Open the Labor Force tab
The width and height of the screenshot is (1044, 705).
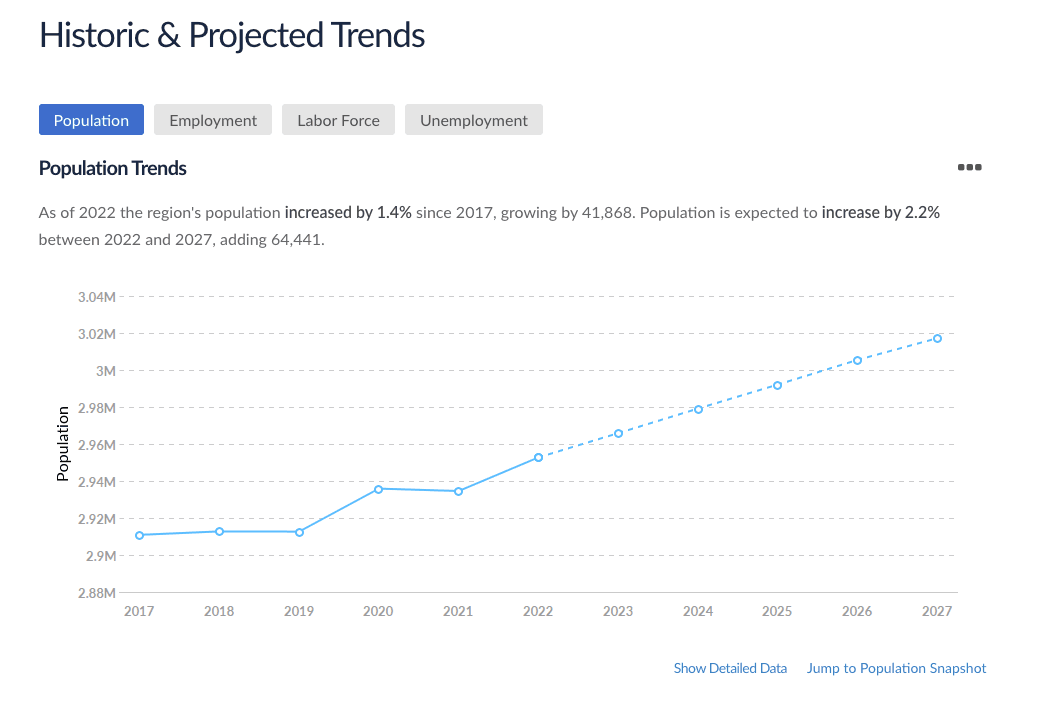click(x=338, y=120)
